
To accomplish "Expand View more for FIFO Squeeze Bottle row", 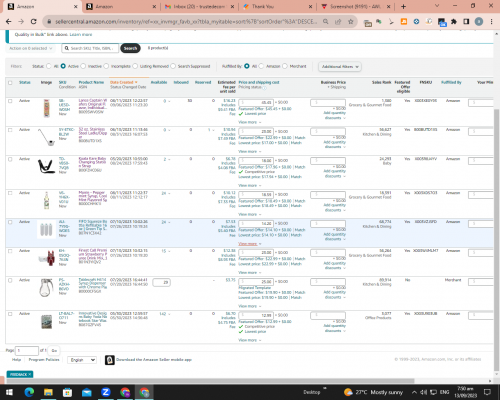I will click(x=249, y=244).
